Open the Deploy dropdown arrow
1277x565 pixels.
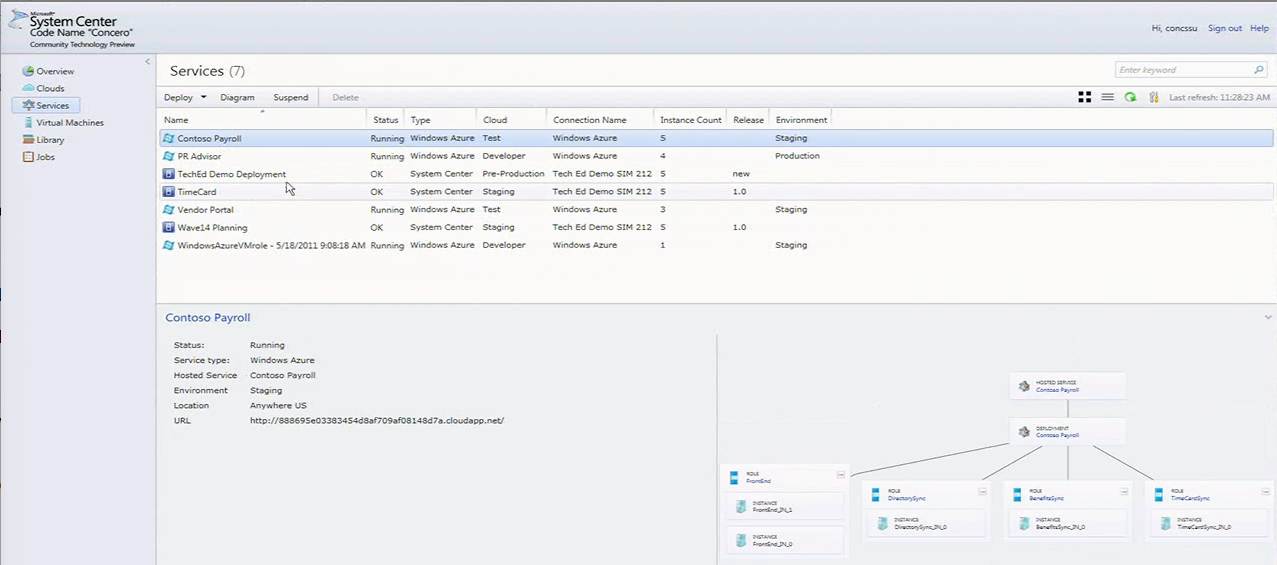(203, 98)
